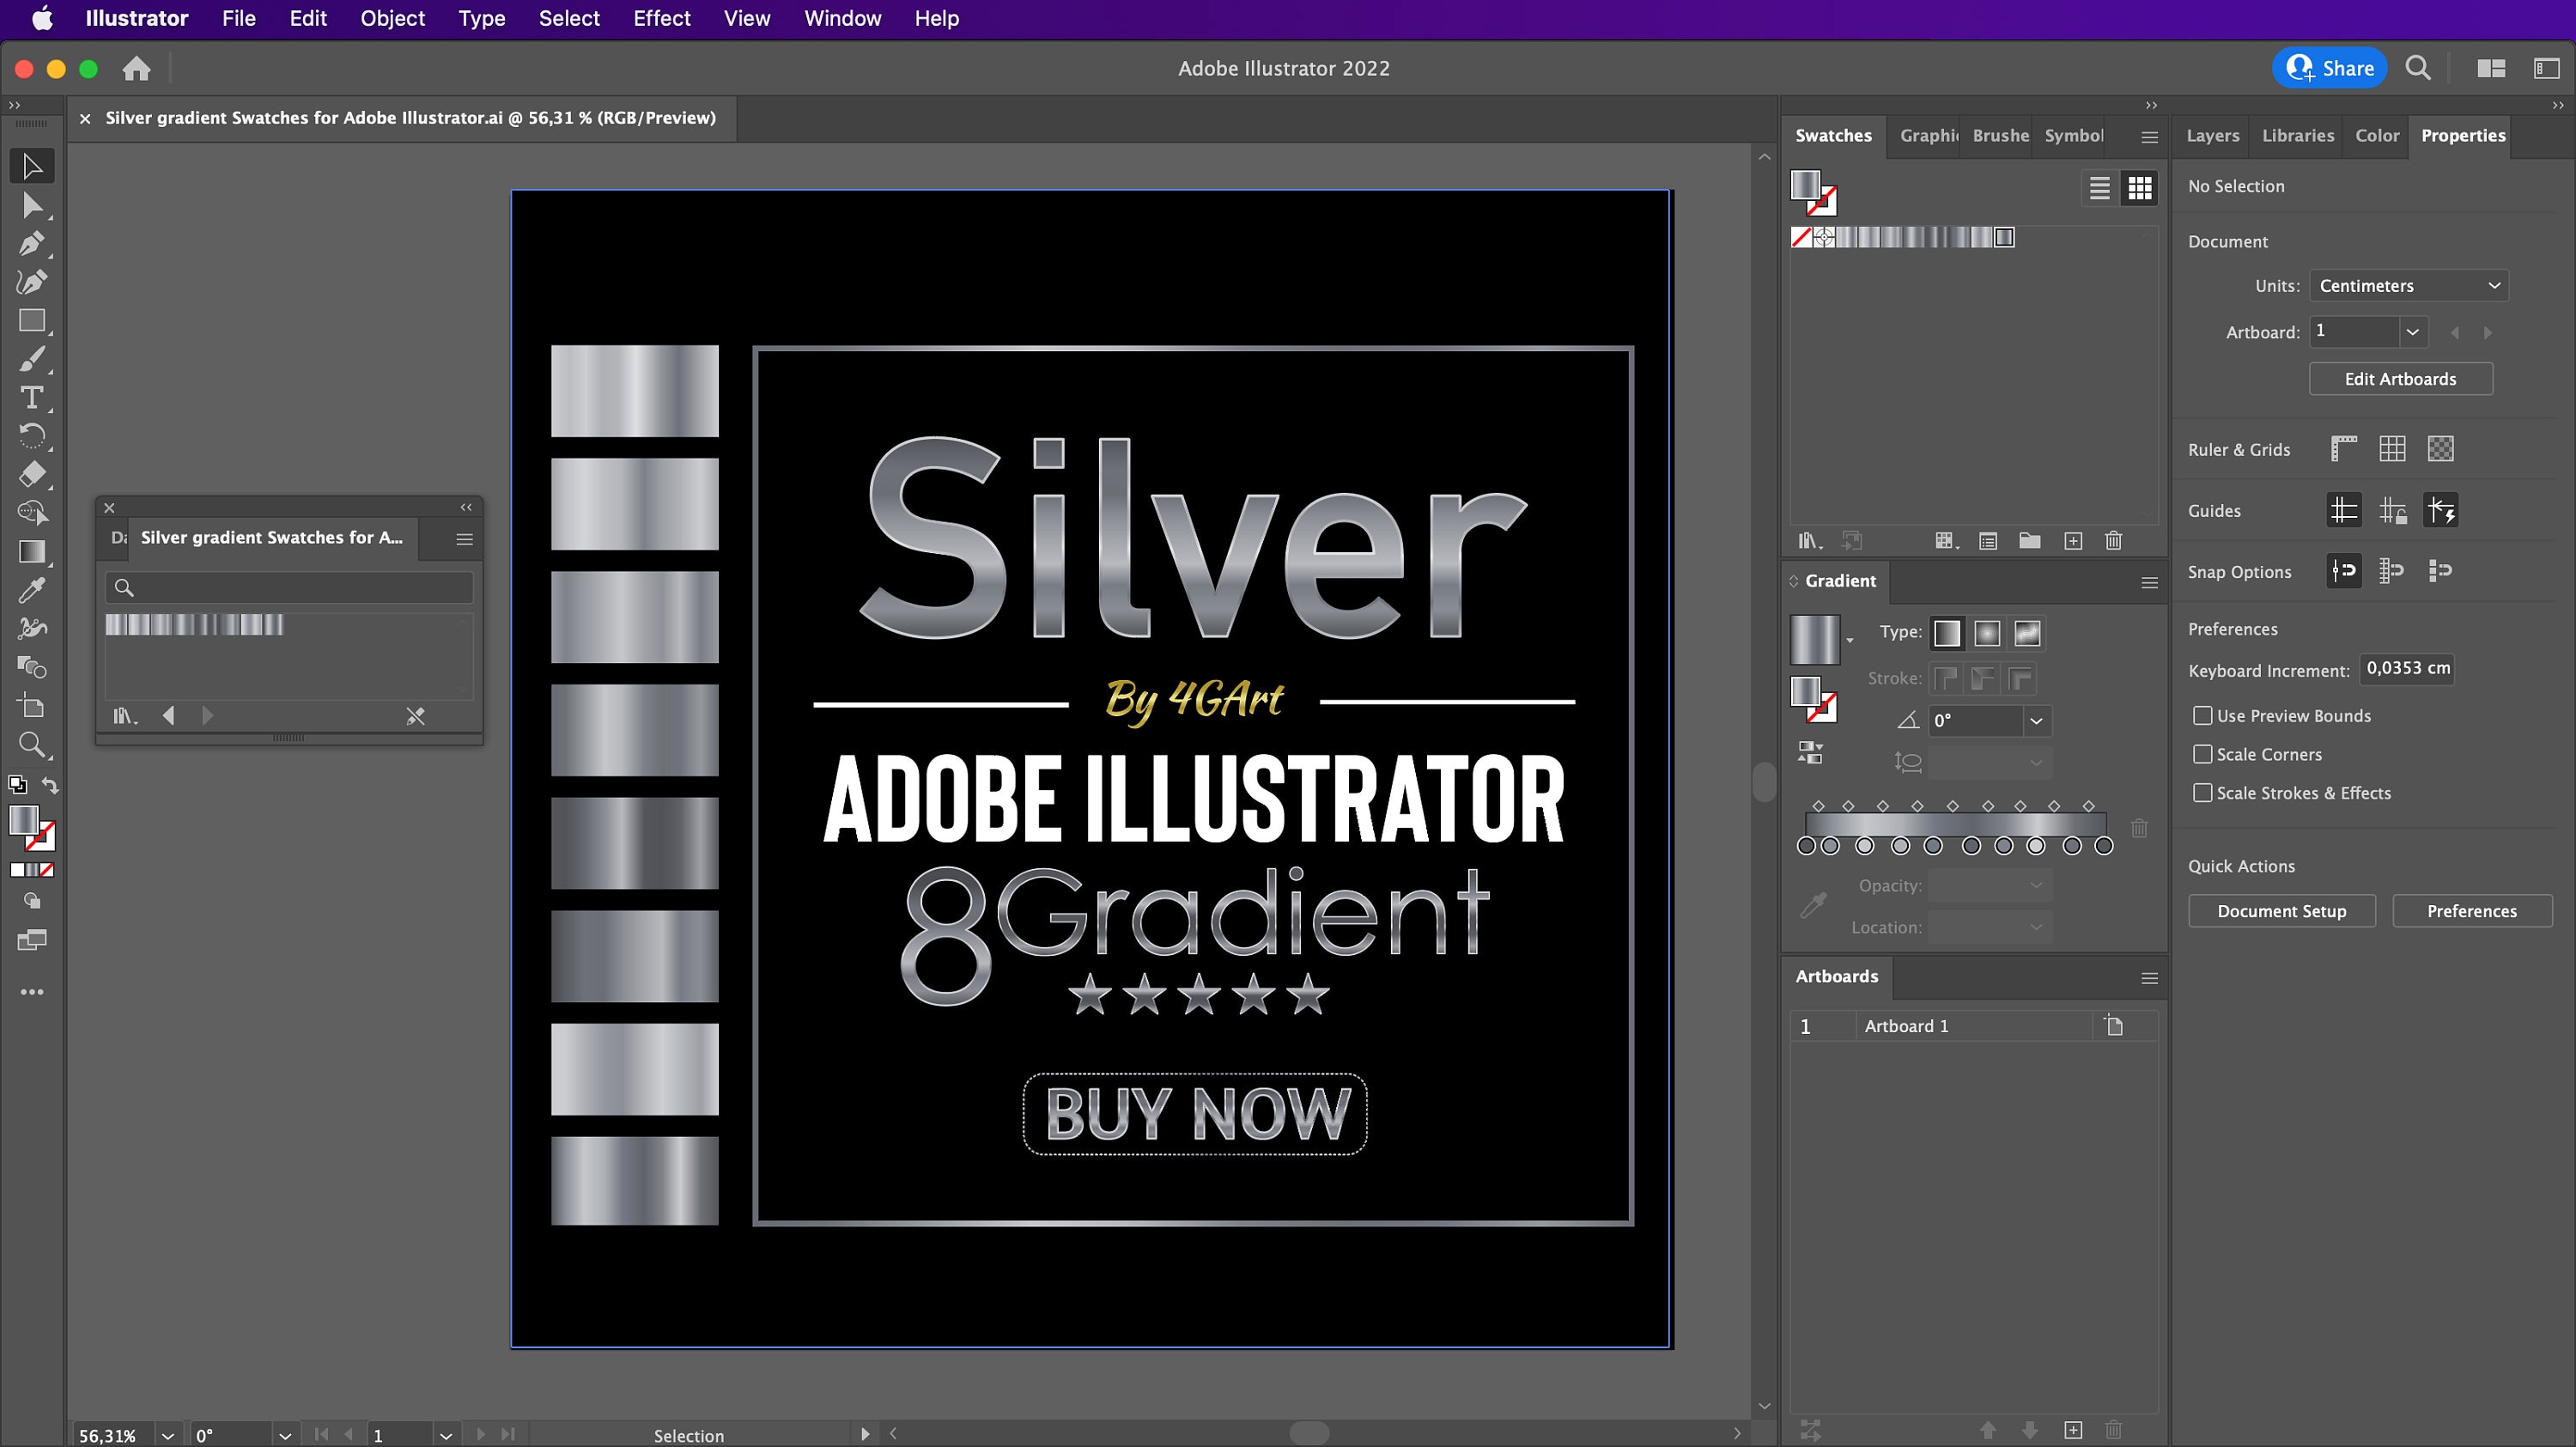Open the Swatch Libraries menu

1809,541
